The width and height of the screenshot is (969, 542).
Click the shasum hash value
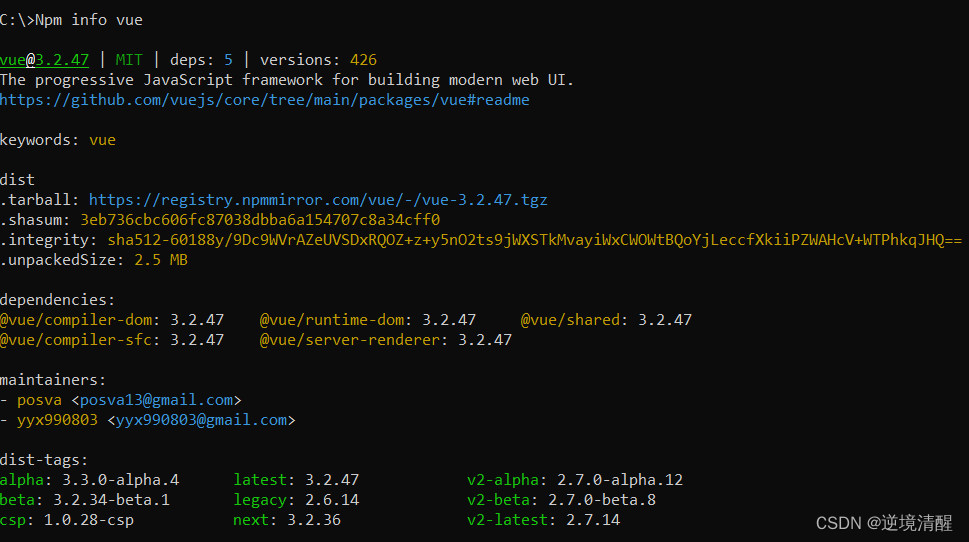coord(260,220)
